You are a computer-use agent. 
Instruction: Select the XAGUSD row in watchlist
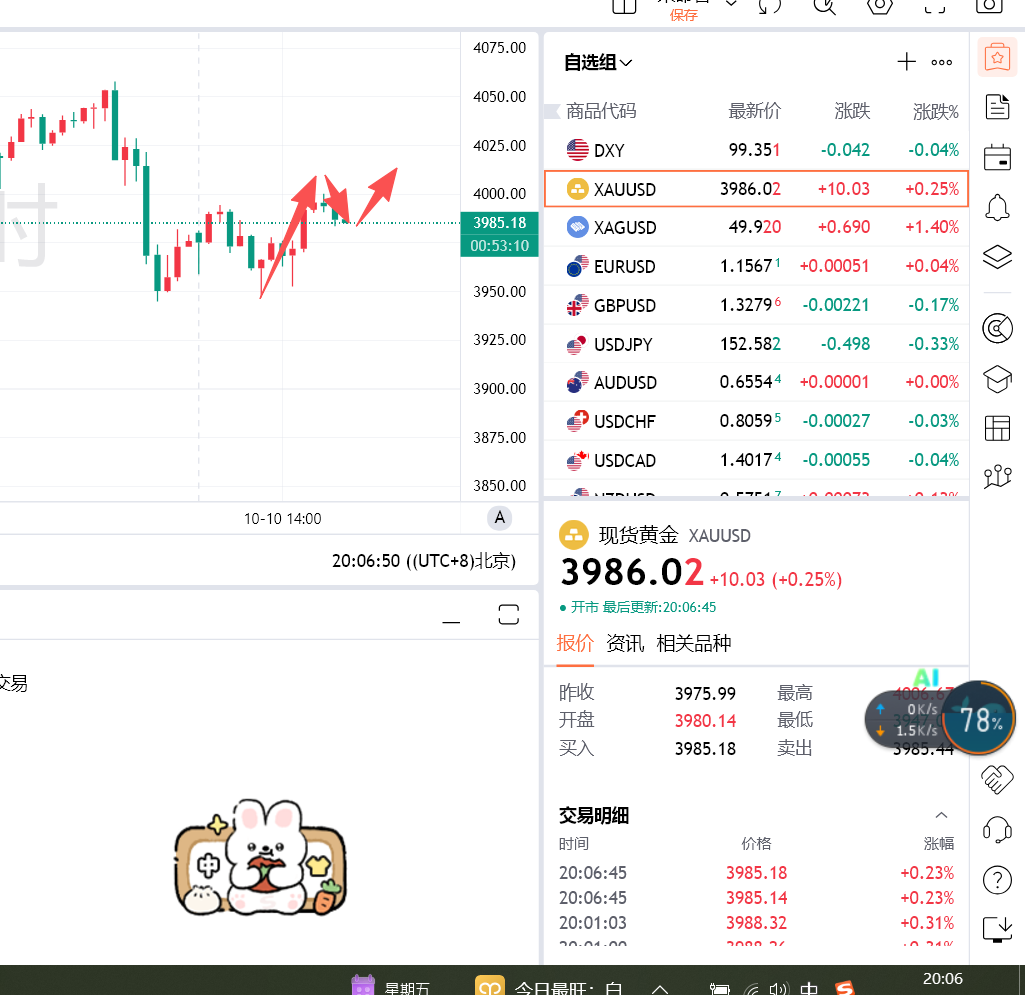(756, 228)
